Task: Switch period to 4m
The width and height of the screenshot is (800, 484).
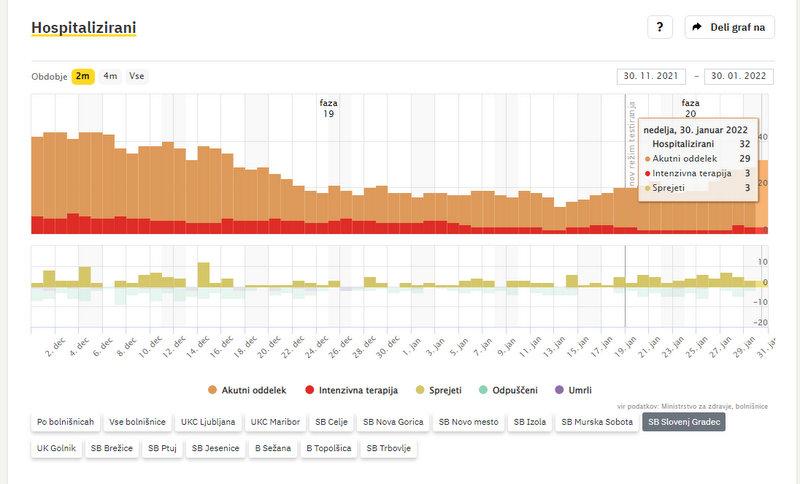Action: (110, 76)
